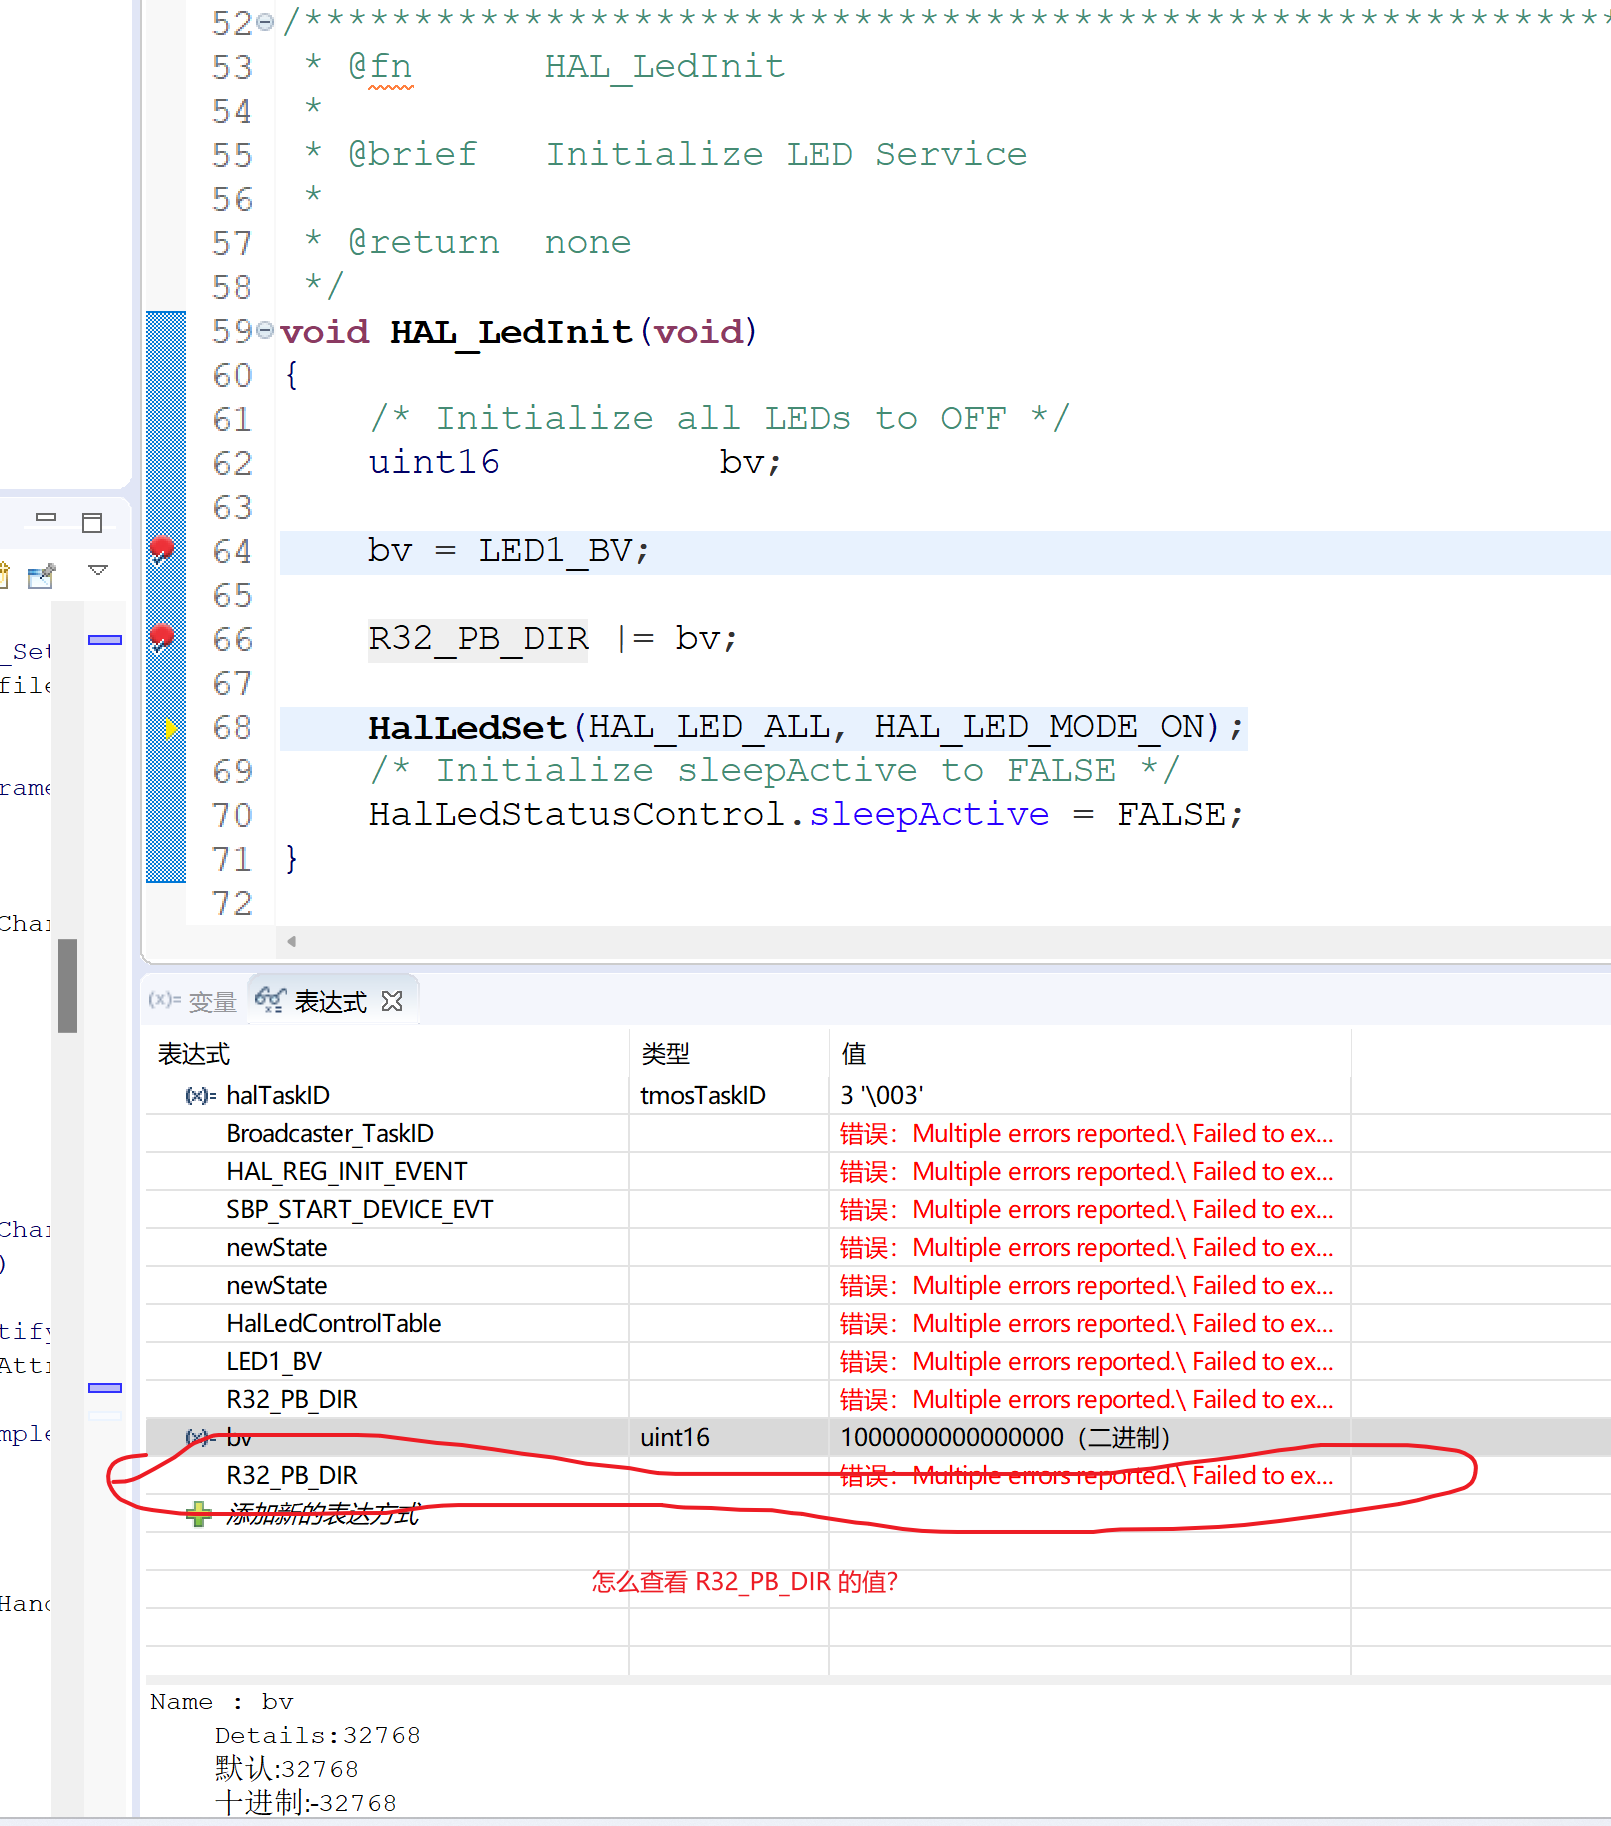
Task: Click the 添加新的表达方式 plus icon
Action: [198, 1514]
